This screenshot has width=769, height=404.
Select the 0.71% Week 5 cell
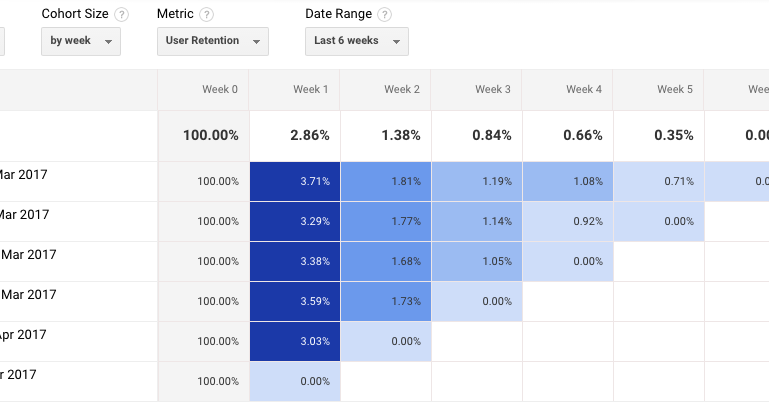coord(659,181)
